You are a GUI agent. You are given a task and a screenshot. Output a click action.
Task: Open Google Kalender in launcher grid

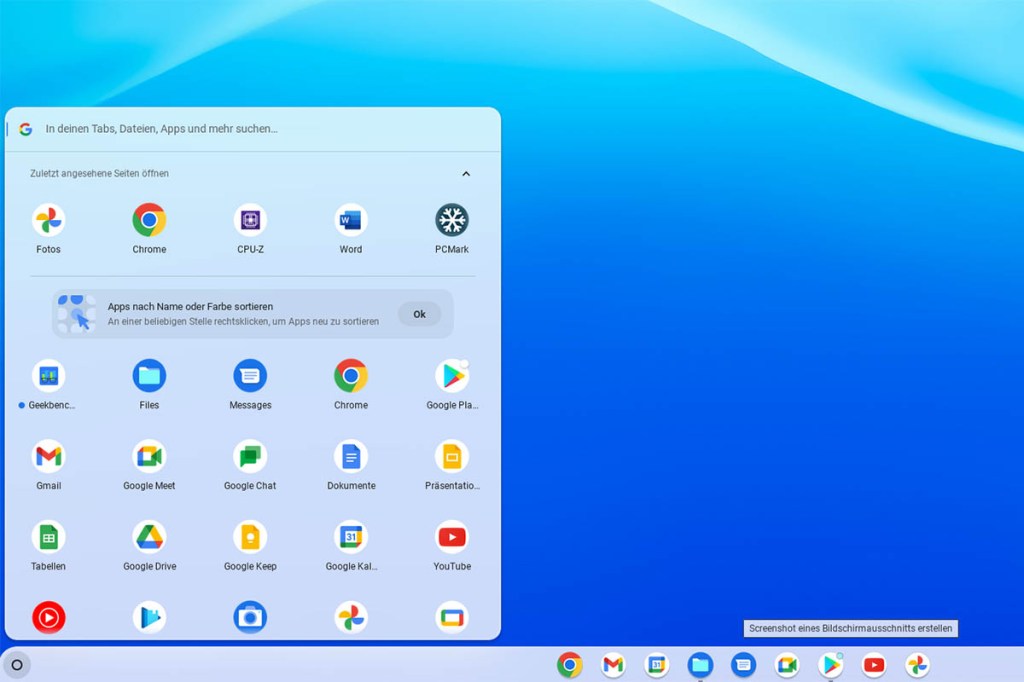click(351, 537)
